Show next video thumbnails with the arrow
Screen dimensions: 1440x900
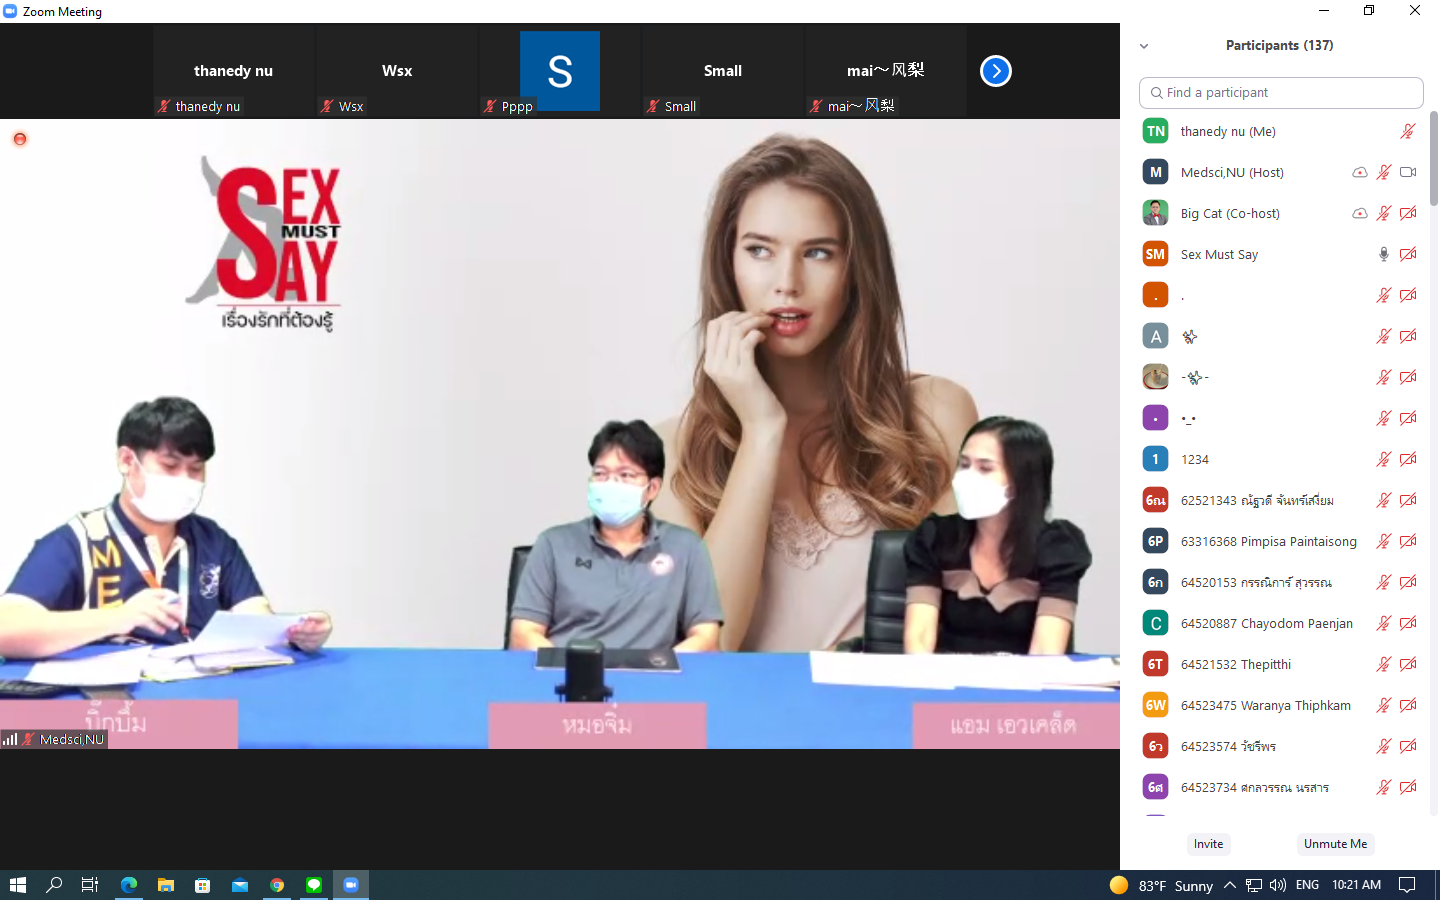tap(995, 71)
